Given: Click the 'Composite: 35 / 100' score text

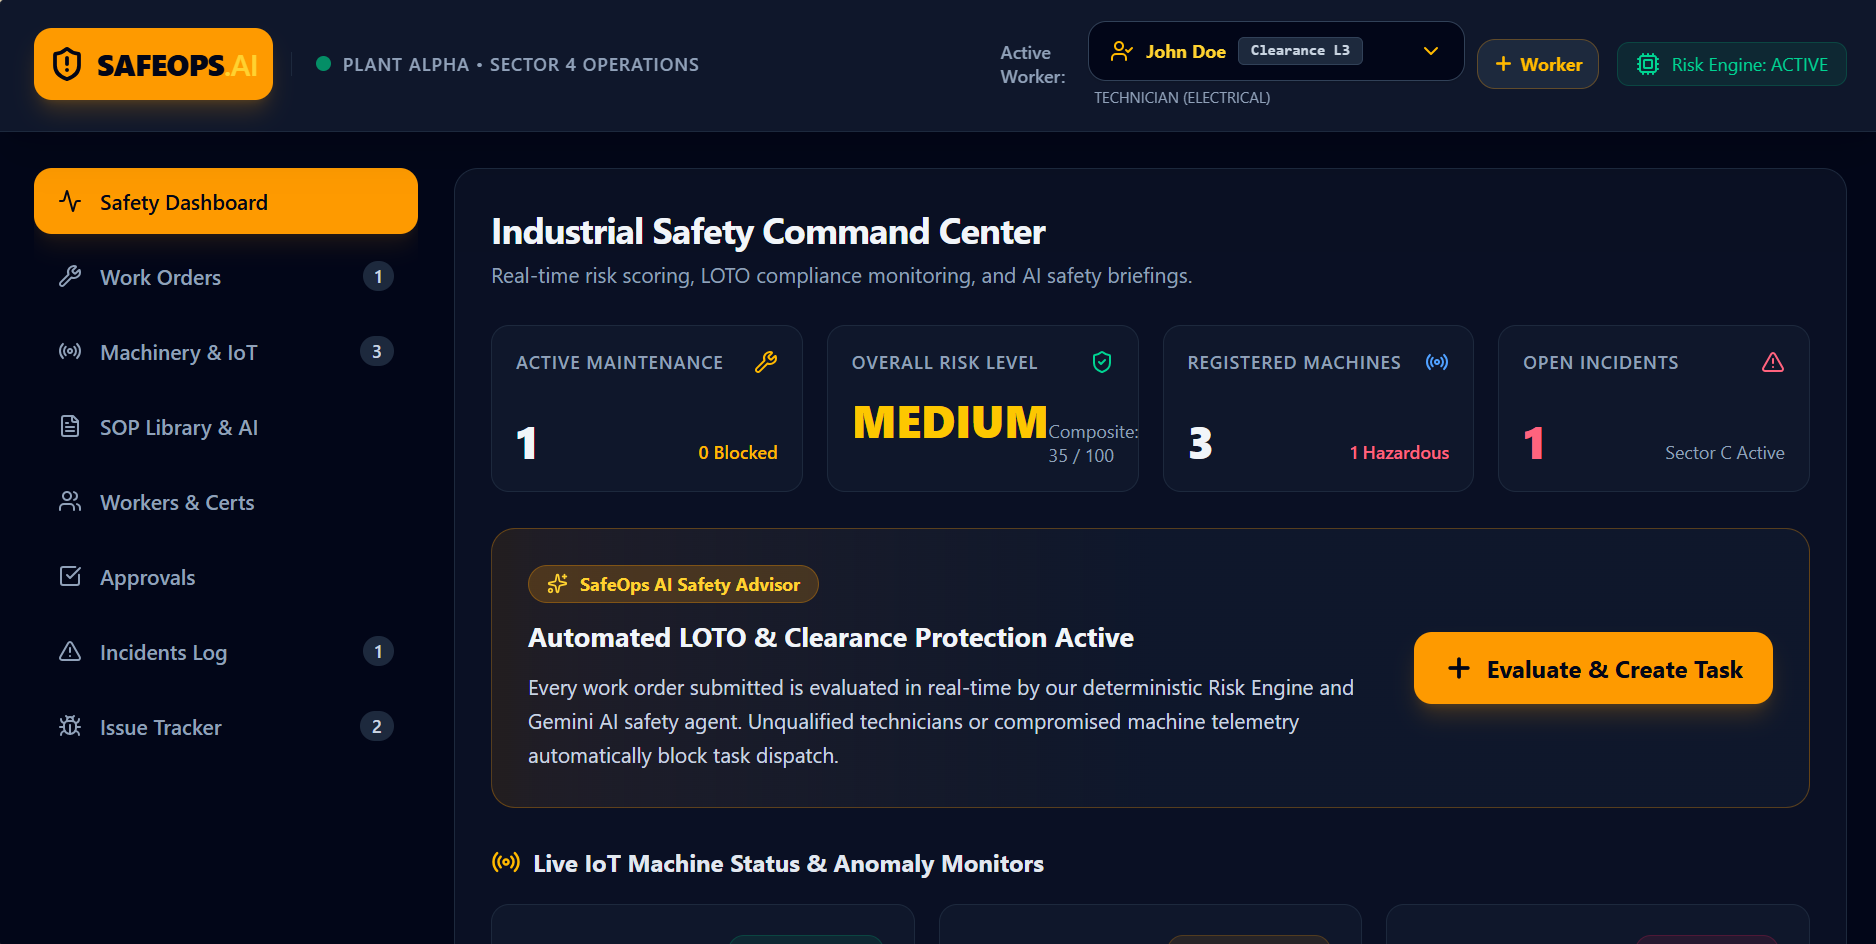Looking at the screenshot, I should [1093, 443].
